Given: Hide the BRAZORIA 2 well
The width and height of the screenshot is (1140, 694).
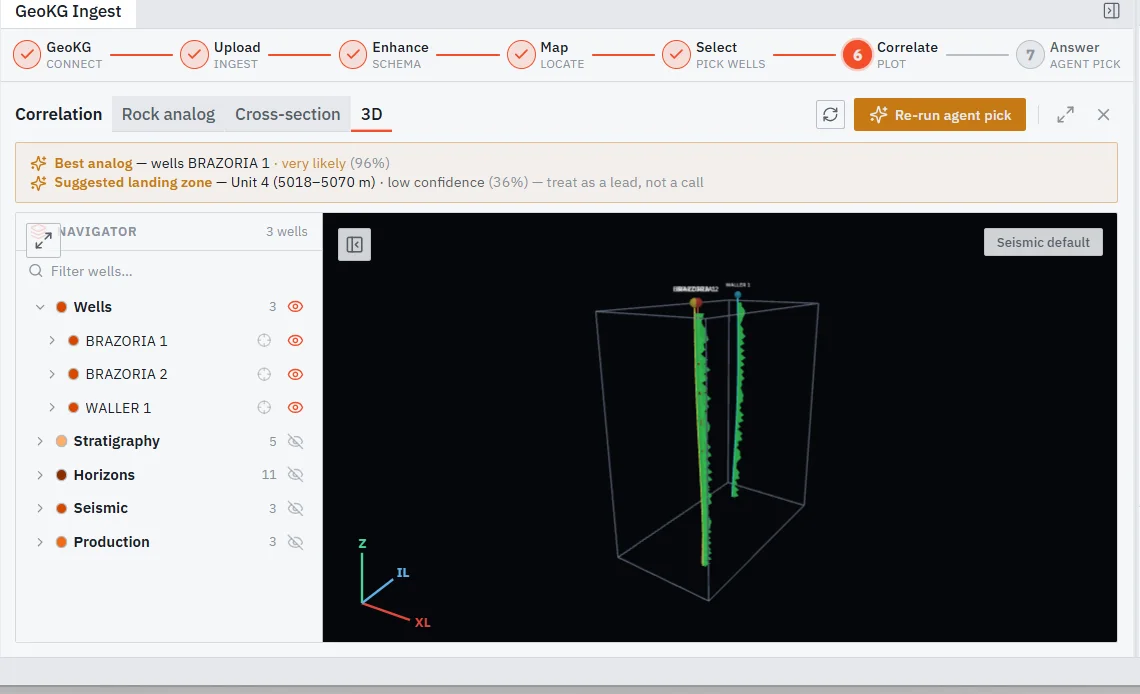Looking at the screenshot, I should pyautogui.click(x=295, y=374).
